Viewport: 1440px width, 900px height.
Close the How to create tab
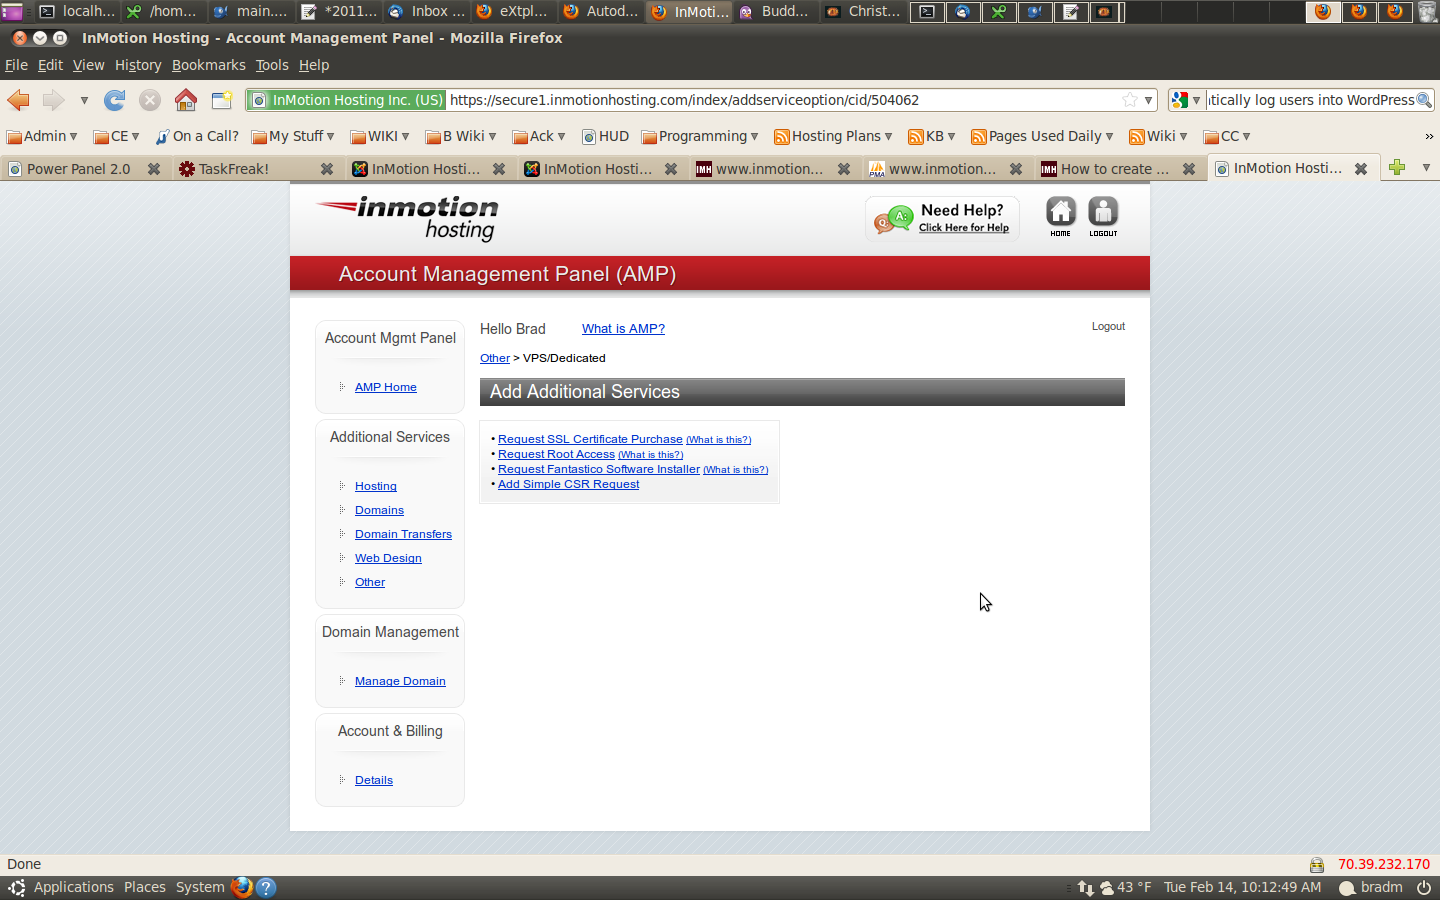pos(1189,169)
